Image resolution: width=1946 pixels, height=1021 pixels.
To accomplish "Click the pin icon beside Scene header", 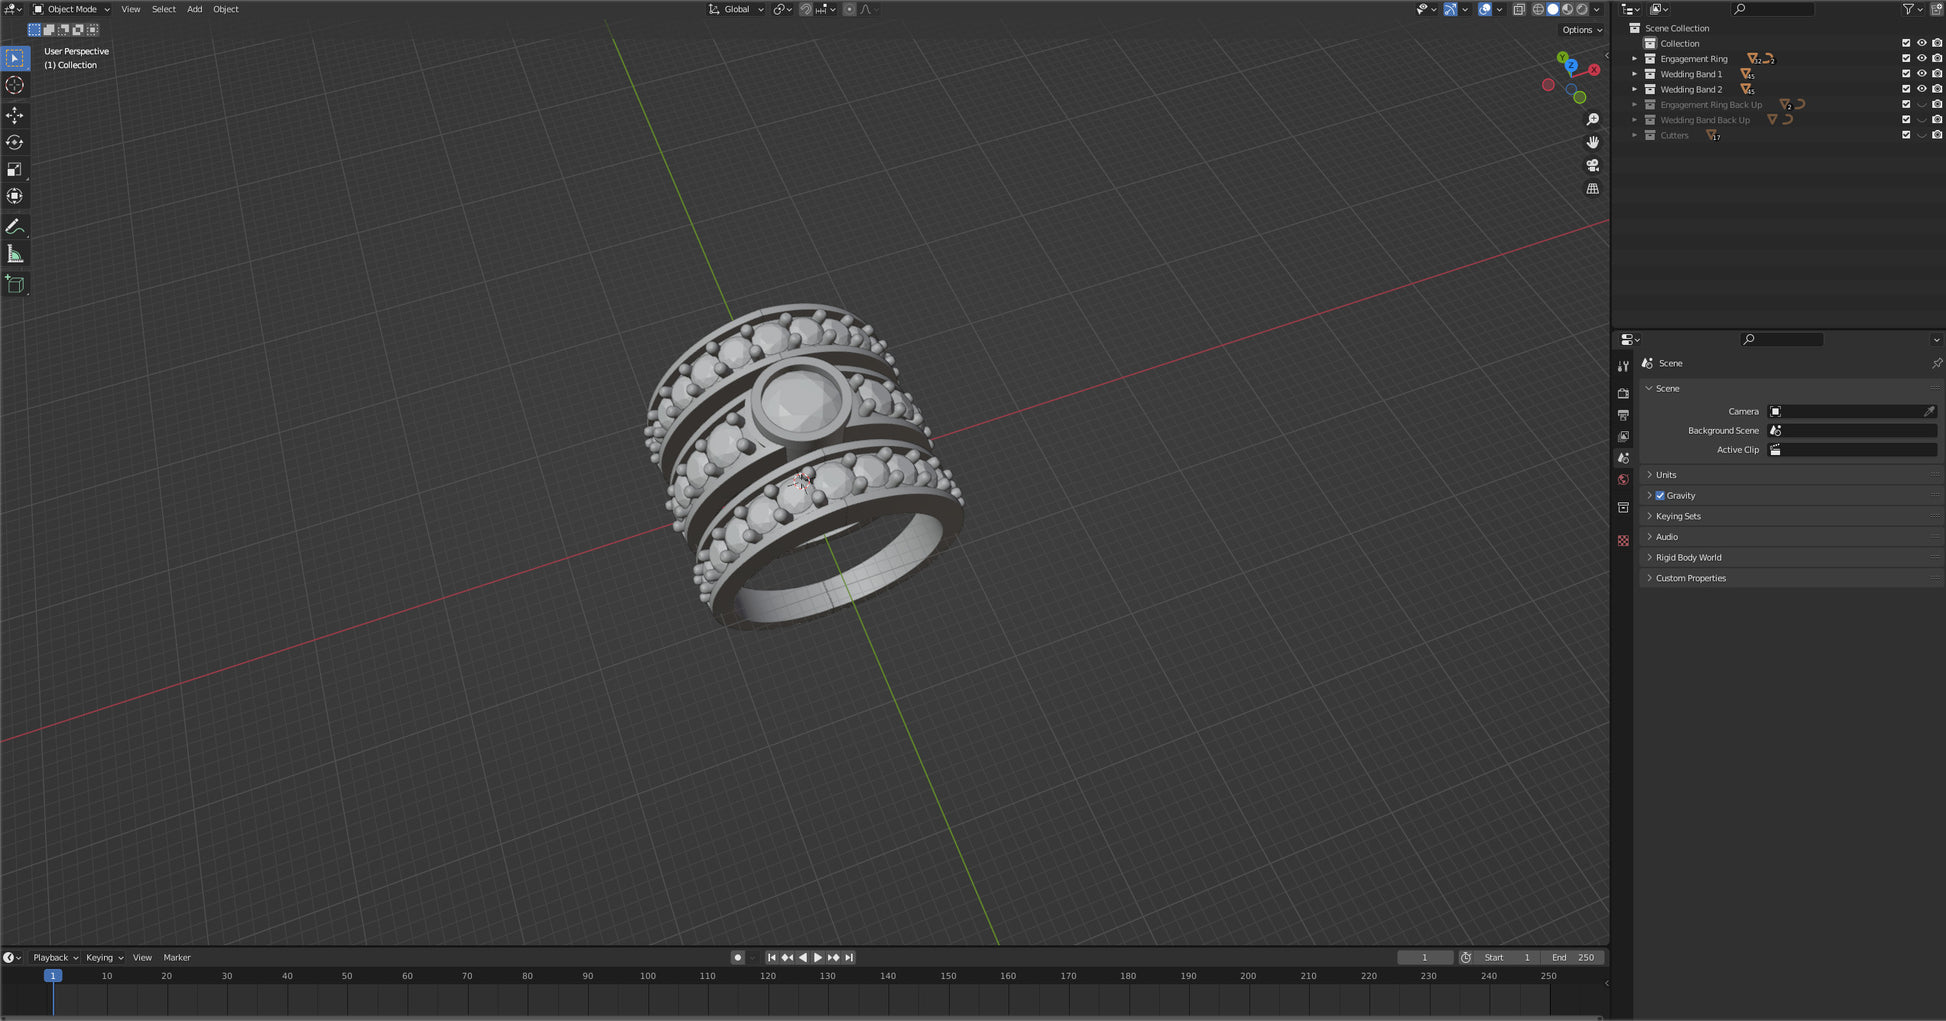I will (1936, 363).
